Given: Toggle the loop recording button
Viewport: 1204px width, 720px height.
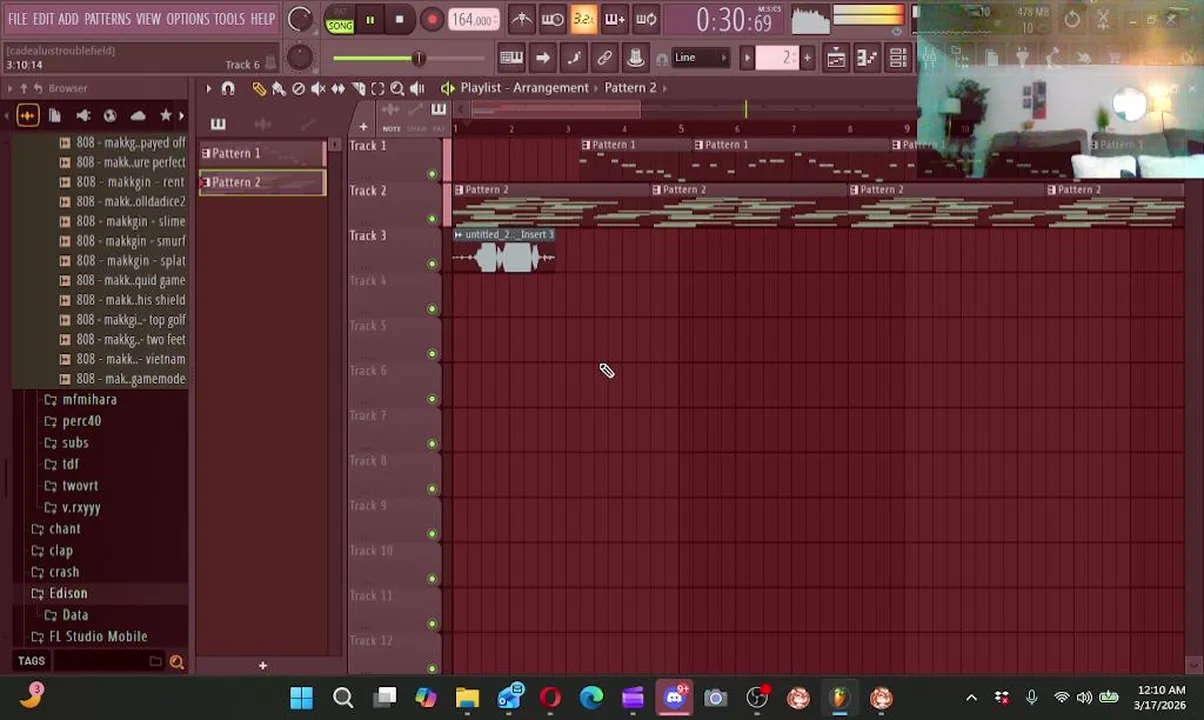Looking at the screenshot, I should point(646,19).
